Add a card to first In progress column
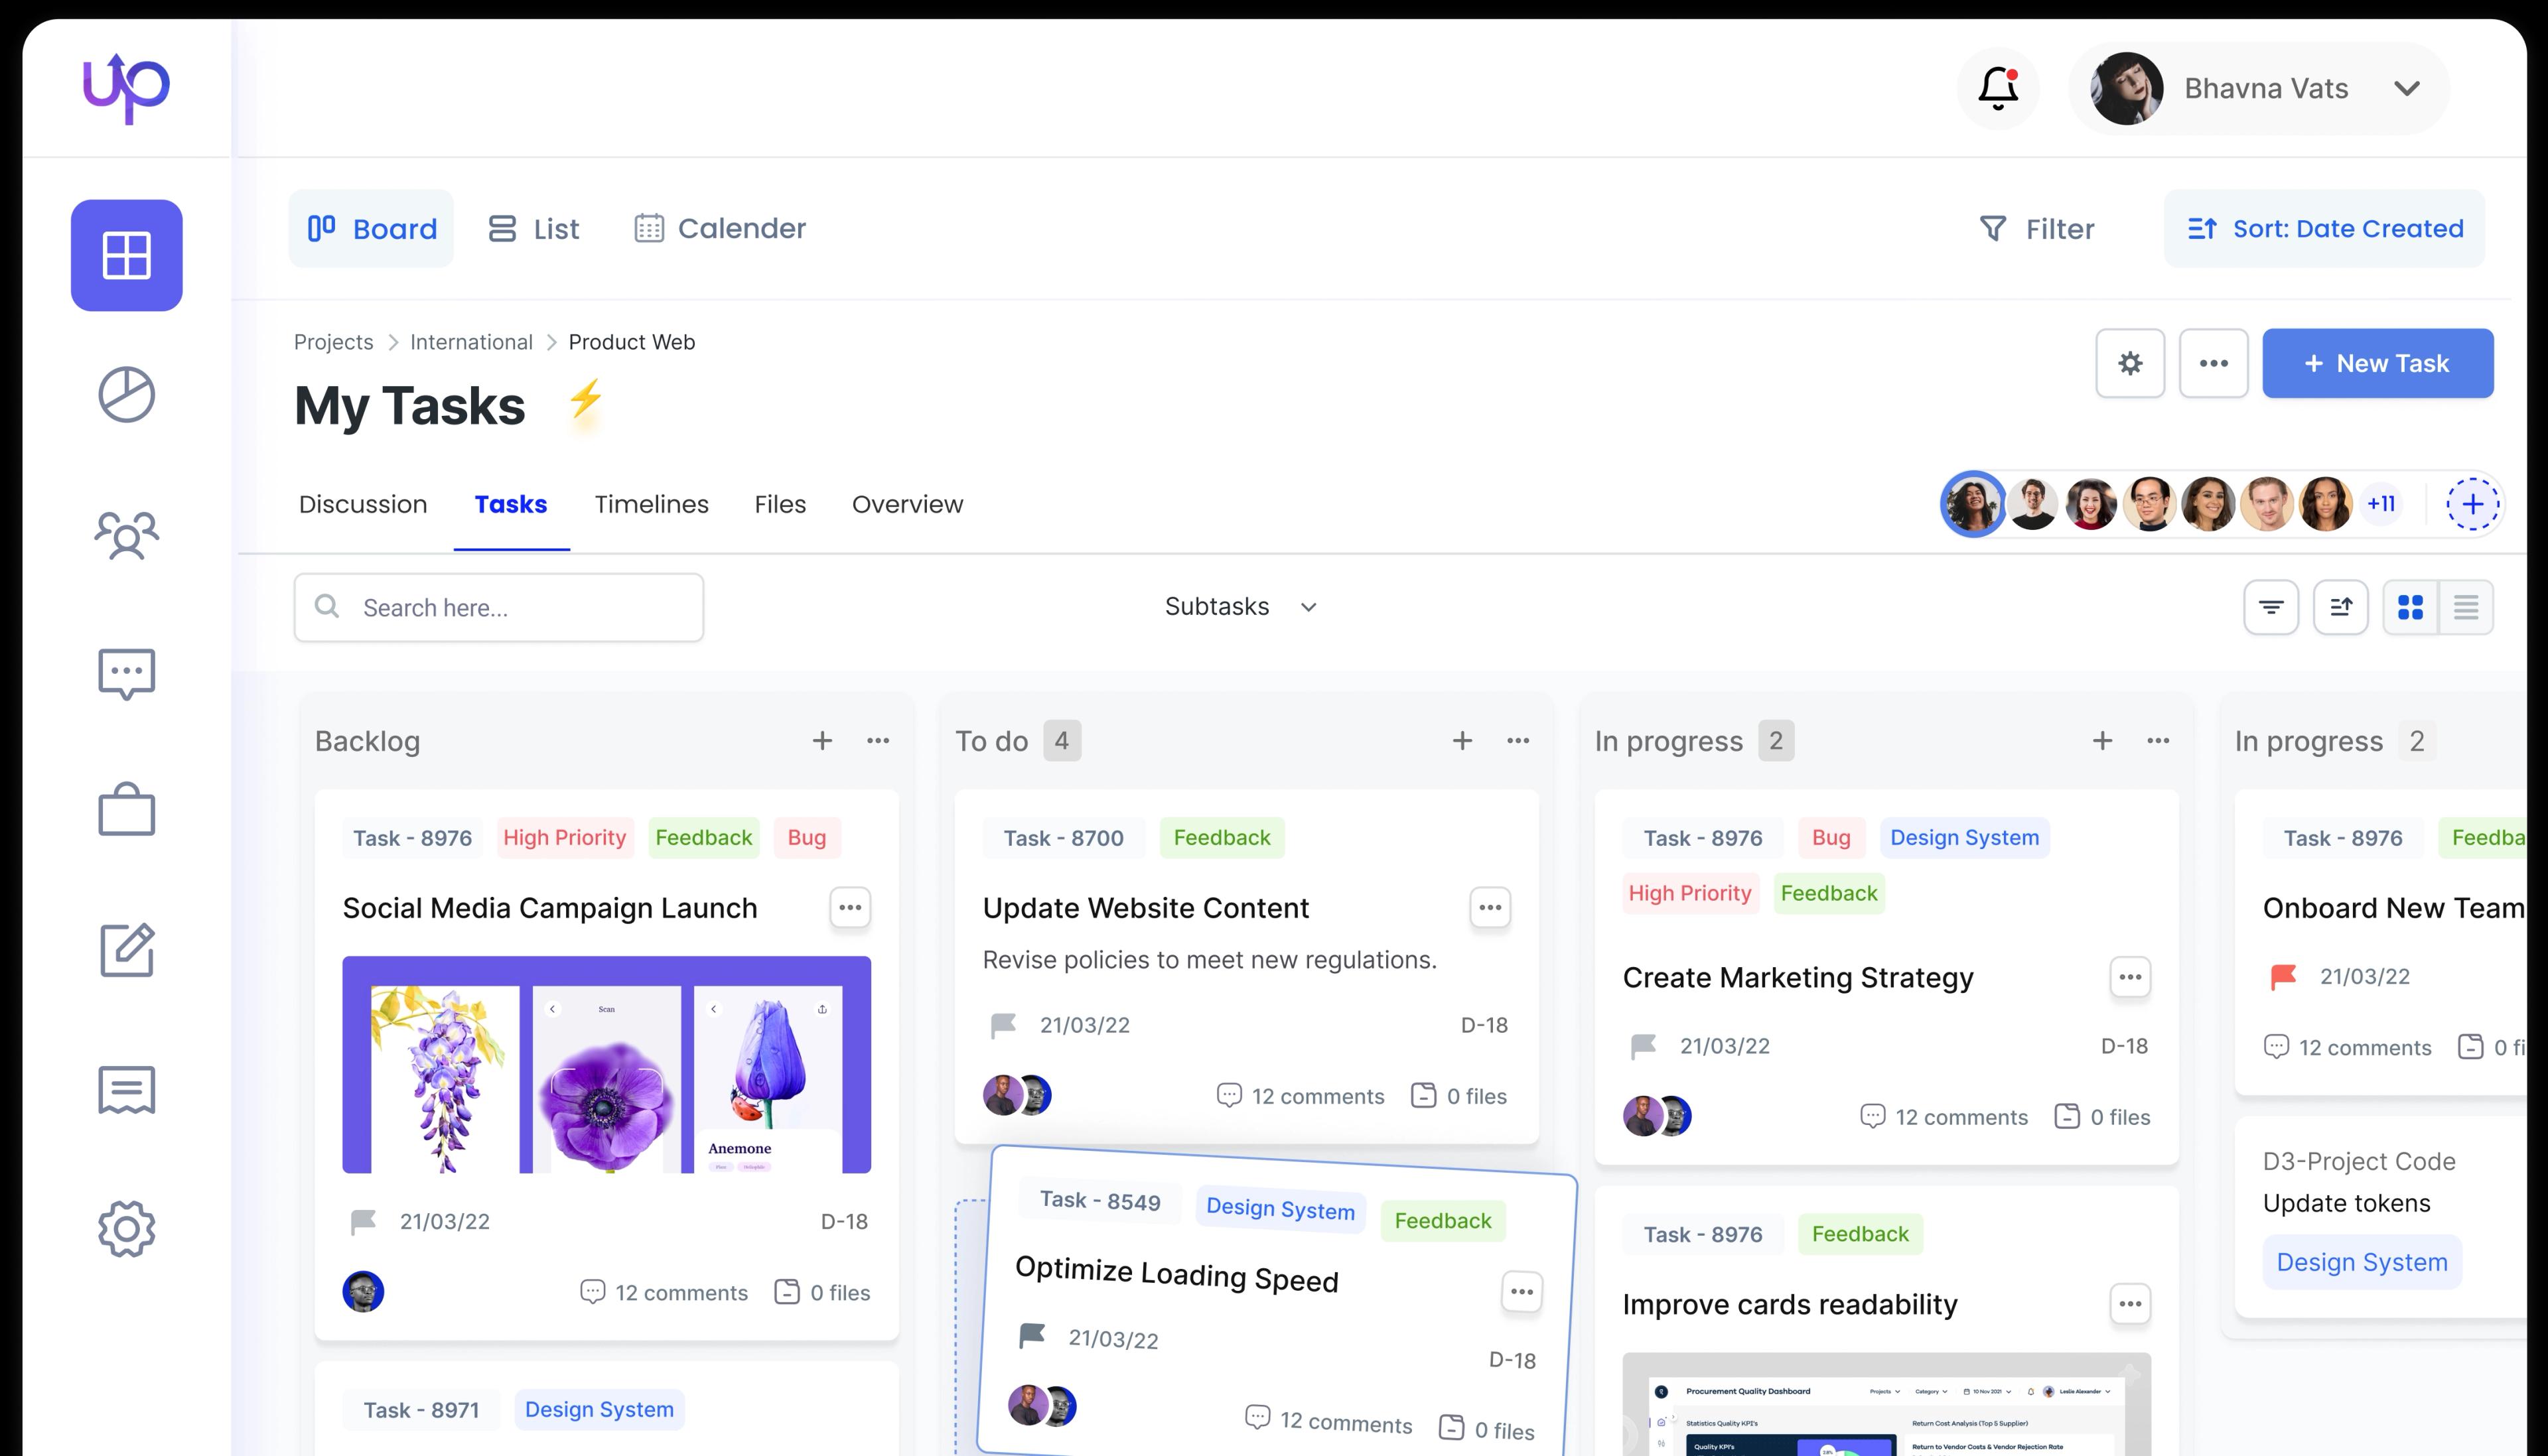Image resolution: width=2548 pixels, height=1456 pixels. tap(2102, 741)
